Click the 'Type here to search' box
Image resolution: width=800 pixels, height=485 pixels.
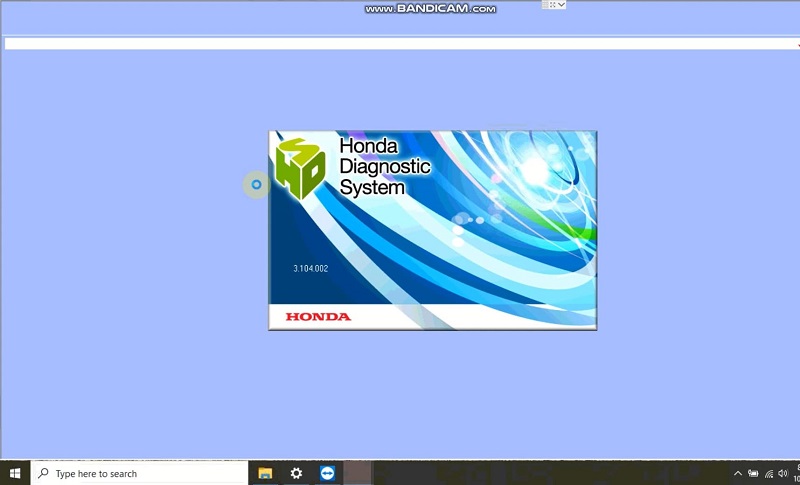click(140, 473)
